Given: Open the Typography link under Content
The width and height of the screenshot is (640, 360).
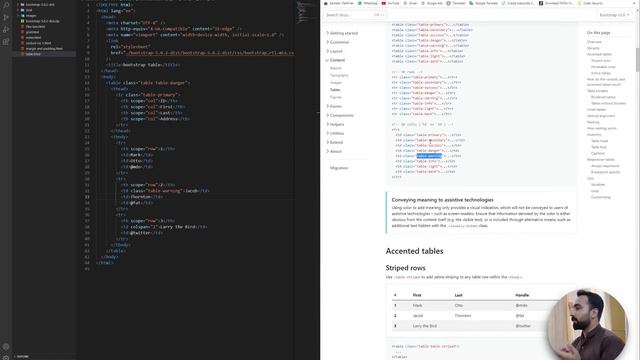Looking at the screenshot, I should point(339,76).
